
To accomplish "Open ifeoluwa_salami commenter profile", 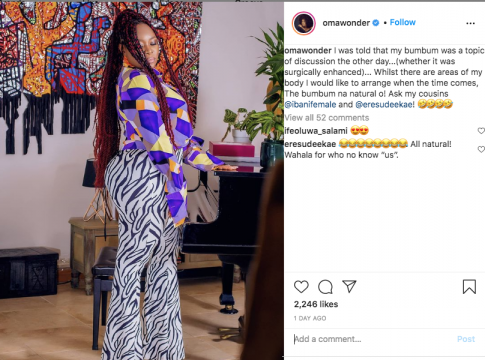I will point(316,131).
